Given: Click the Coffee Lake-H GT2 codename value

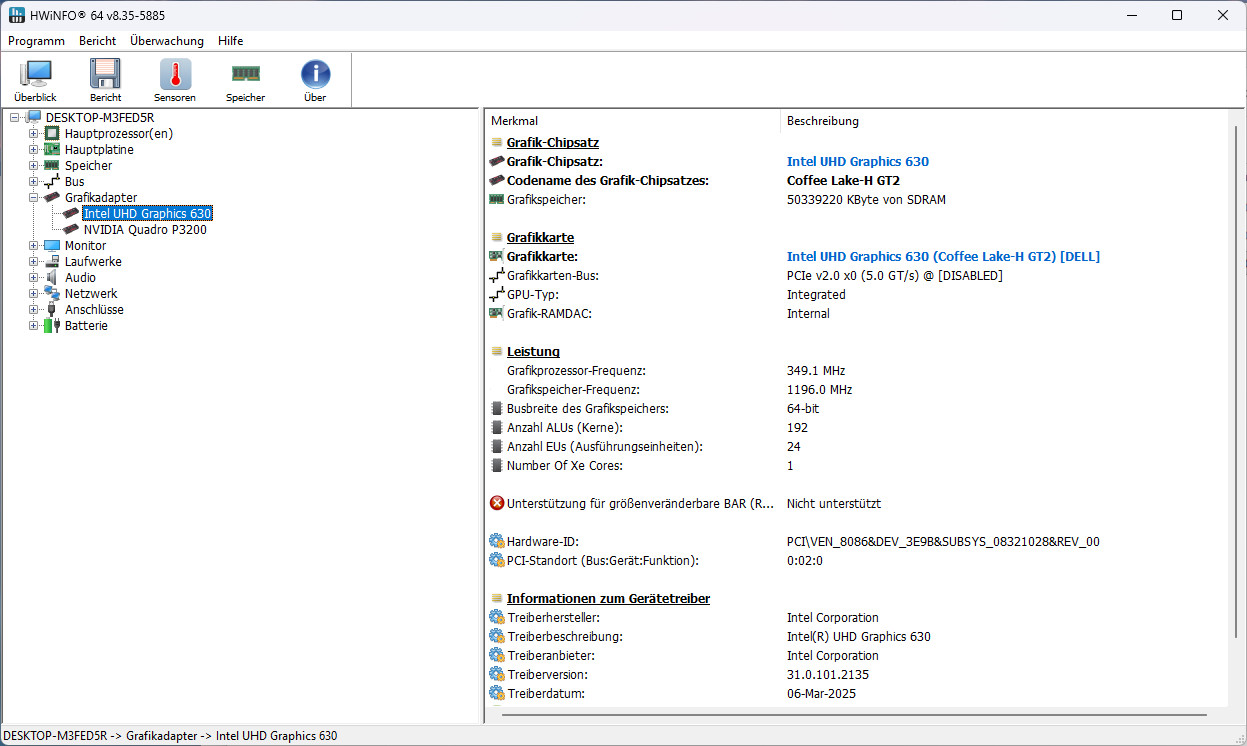Looking at the screenshot, I should (x=843, y=181).
